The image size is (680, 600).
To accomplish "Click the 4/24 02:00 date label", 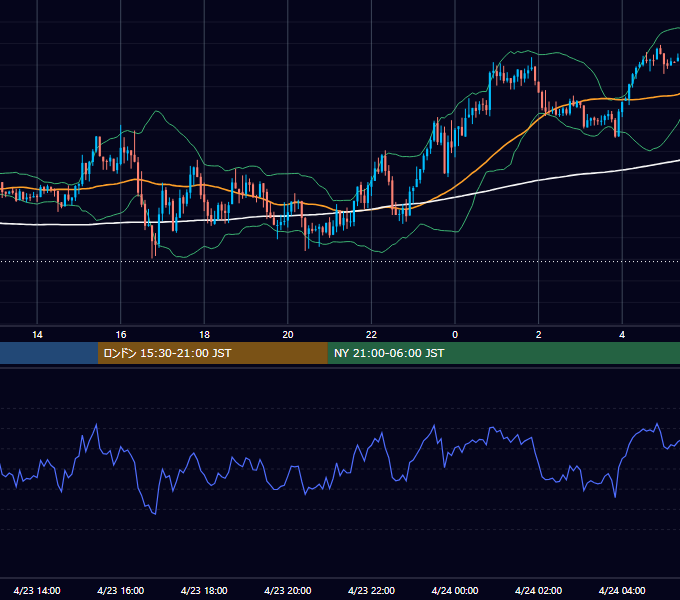I will click(x=538, y=590).
